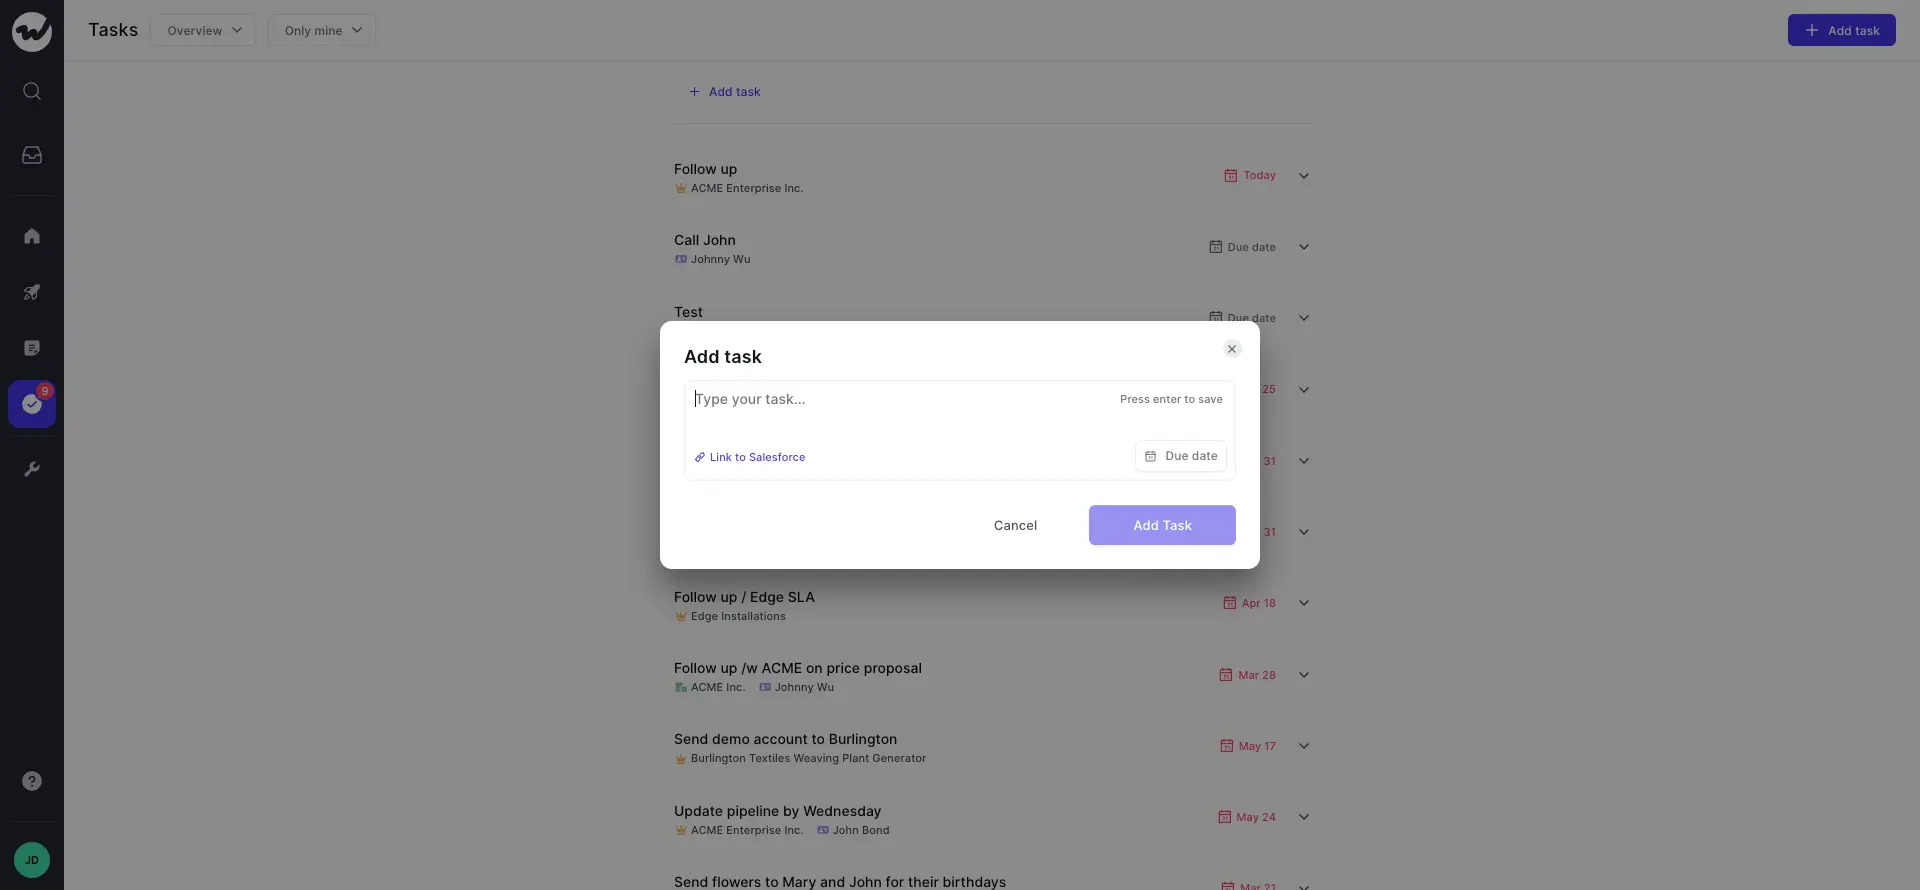Screen dimensions: 1920x890
Task: Expand the Follow up task row chevron
Action: pyautogui.click(x=1303, y=176)
